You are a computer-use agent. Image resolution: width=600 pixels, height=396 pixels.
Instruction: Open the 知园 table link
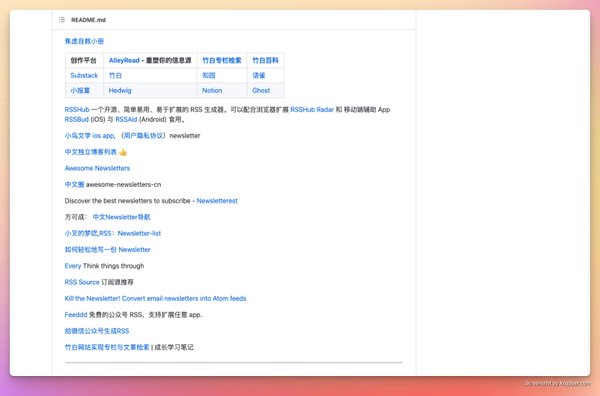pos(209,75)
